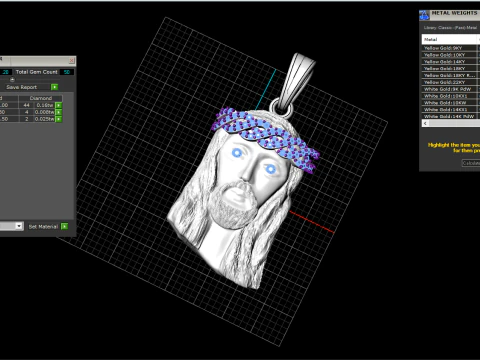The width and height of the screenshot is (480, 360).
Task: Select Yellow Gold 10KY metal row
Action: tap(450, 55)
